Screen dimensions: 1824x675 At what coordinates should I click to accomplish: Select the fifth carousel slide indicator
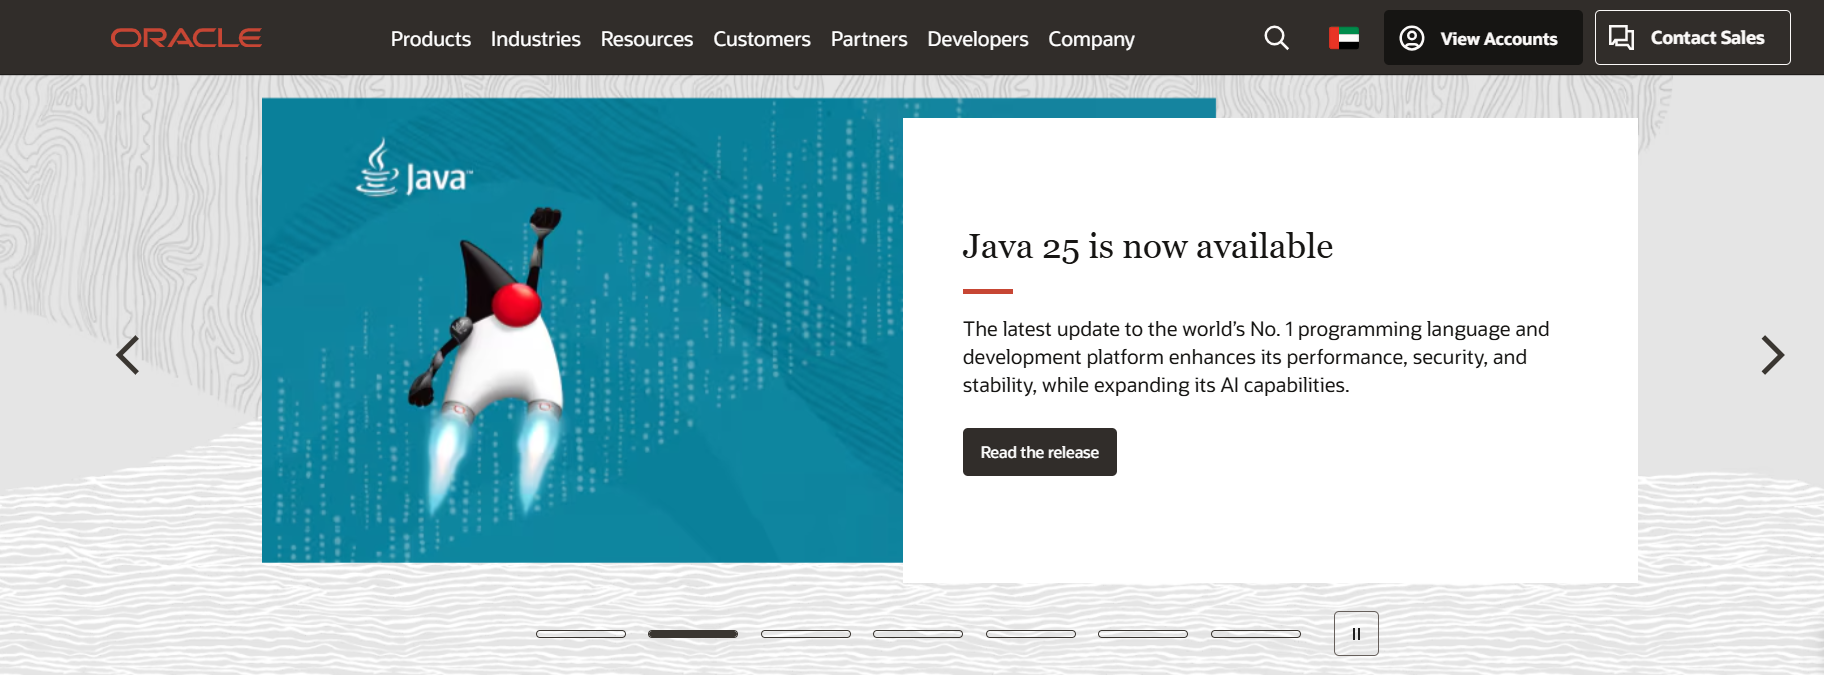click(1031, 634)
